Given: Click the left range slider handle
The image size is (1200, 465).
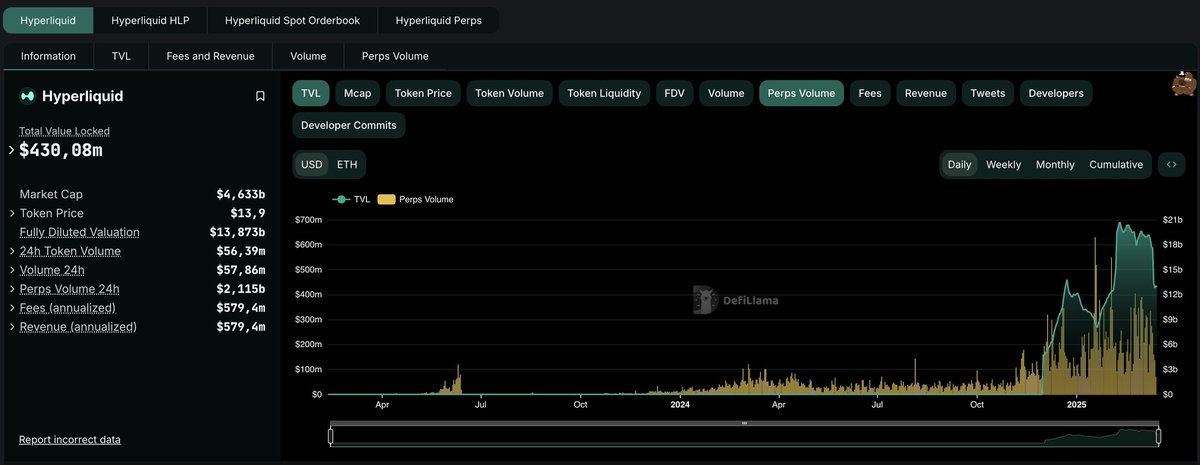Looking at the screenshot, I should [331, 436].
